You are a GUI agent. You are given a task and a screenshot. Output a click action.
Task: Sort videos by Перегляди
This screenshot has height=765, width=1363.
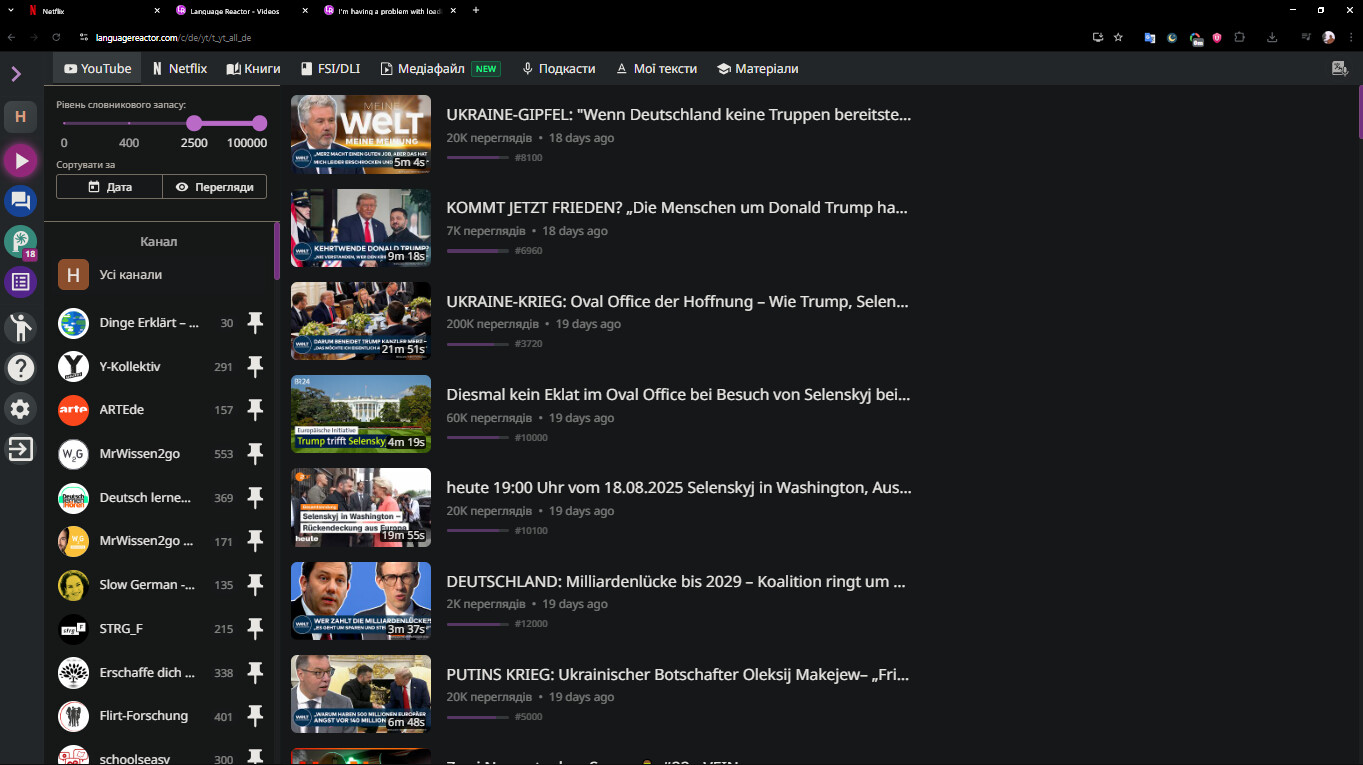(x=214, y=187)
